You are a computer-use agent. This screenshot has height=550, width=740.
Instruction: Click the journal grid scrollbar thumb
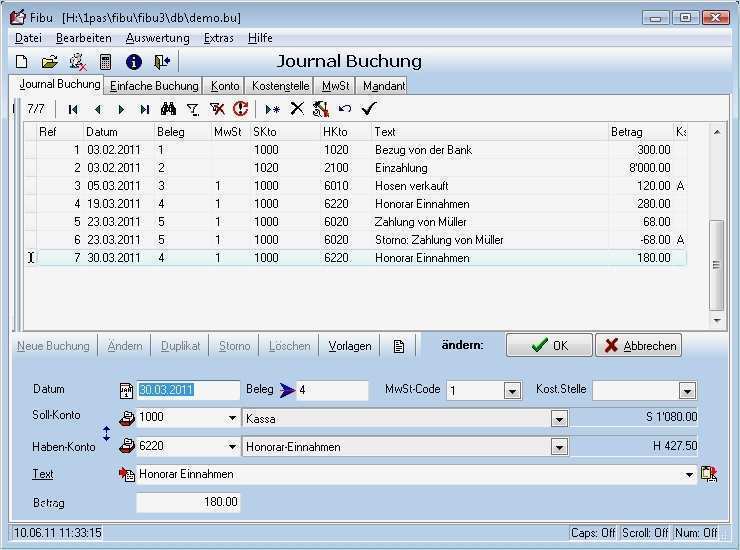coord(716,265)
